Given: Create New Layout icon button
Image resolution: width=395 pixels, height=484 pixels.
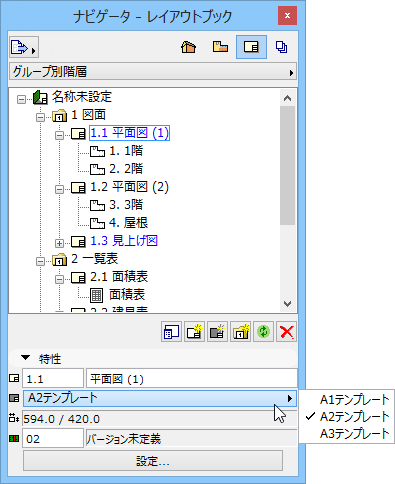Looking at the screenshot, I should coord(194,332).
